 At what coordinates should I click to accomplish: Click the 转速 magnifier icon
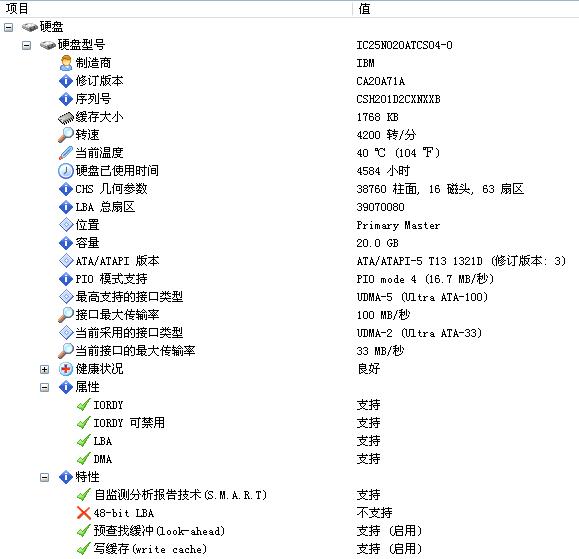66,135
